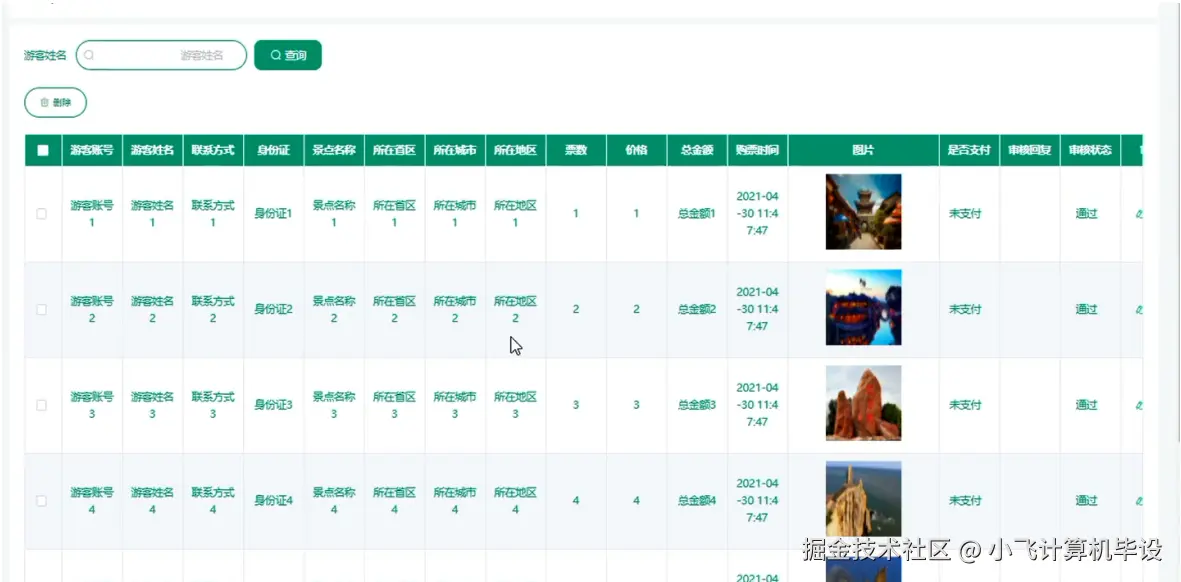Click the 游客姓名 column header
The image size is (1181, 582).
[152, 150]
